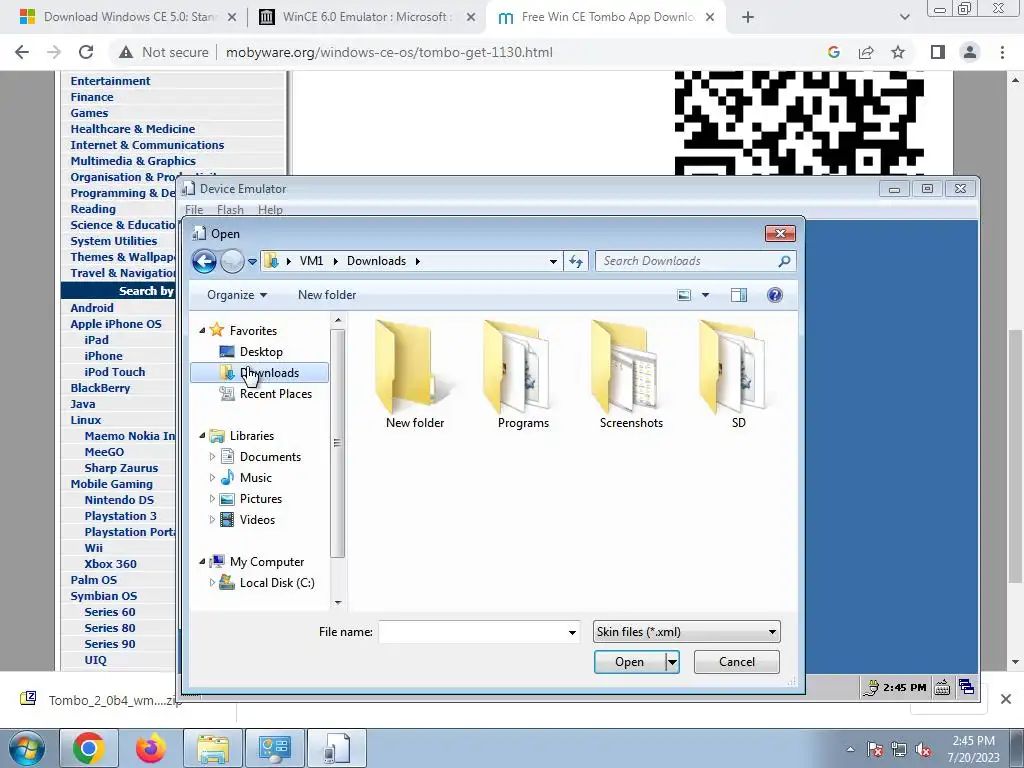Bookmark this page with the star icon

898,52
